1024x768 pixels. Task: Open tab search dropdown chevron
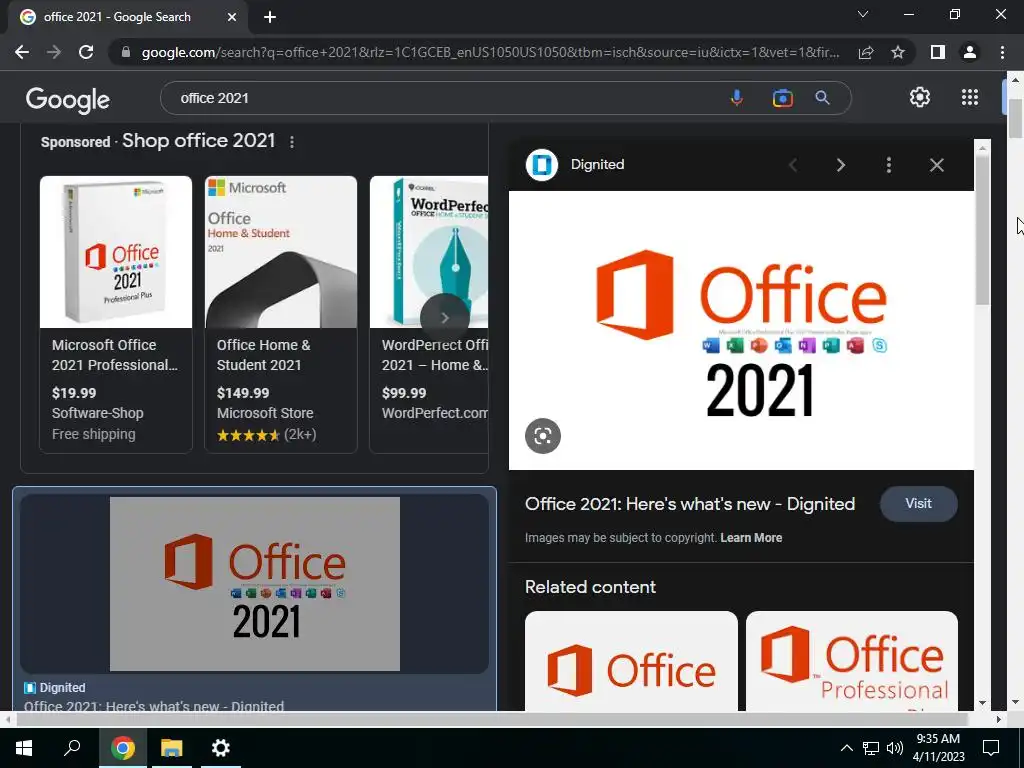tap(863, 14)
